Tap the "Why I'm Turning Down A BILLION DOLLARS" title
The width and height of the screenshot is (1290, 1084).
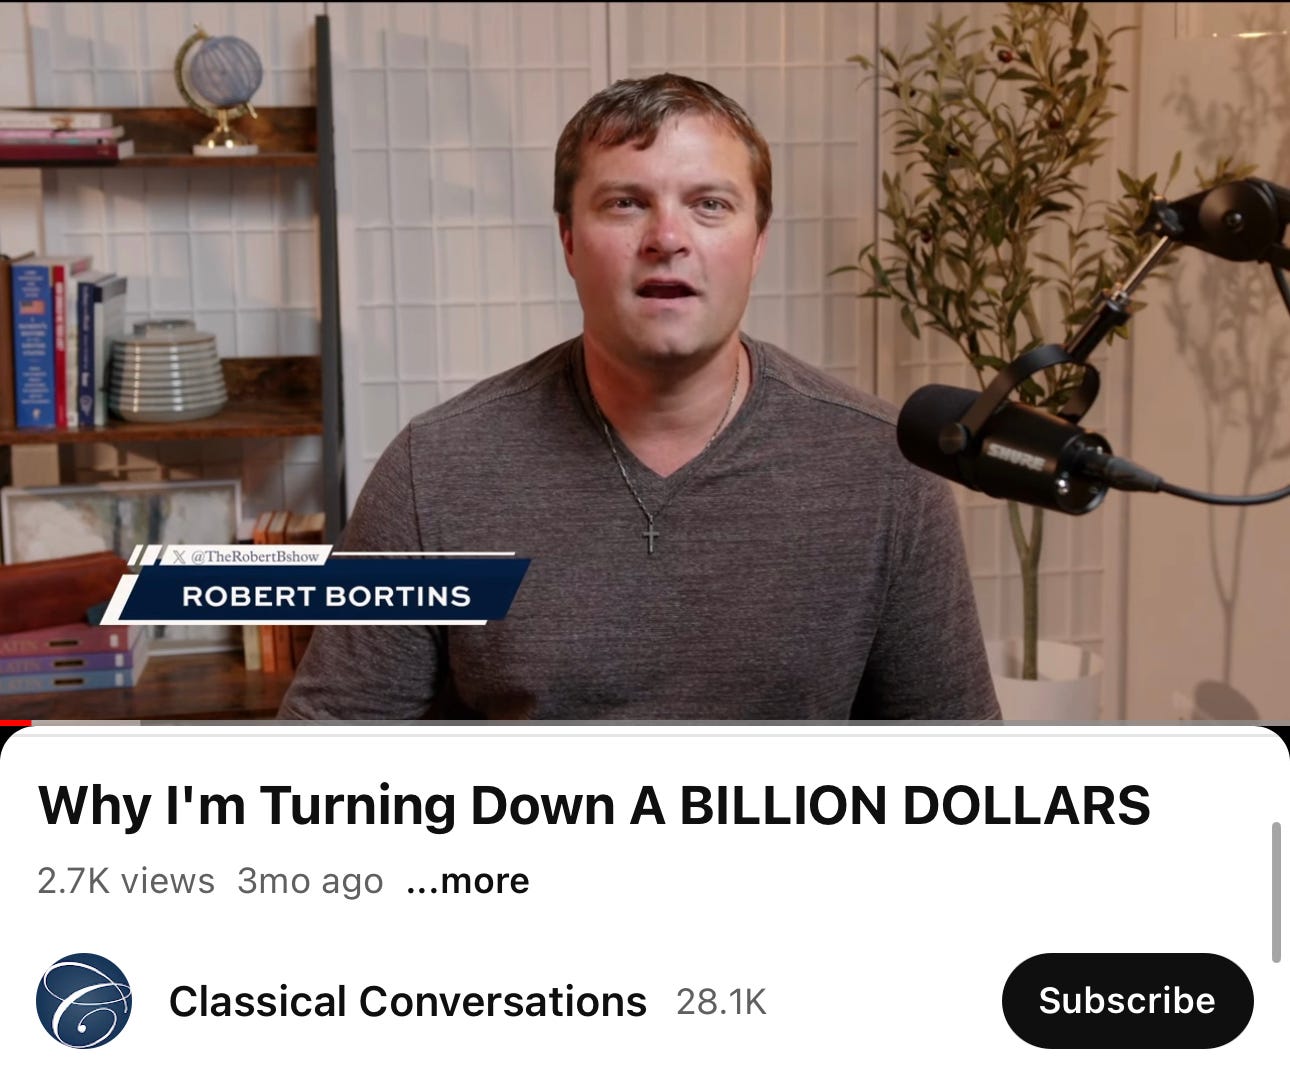(x=594, y=805)
